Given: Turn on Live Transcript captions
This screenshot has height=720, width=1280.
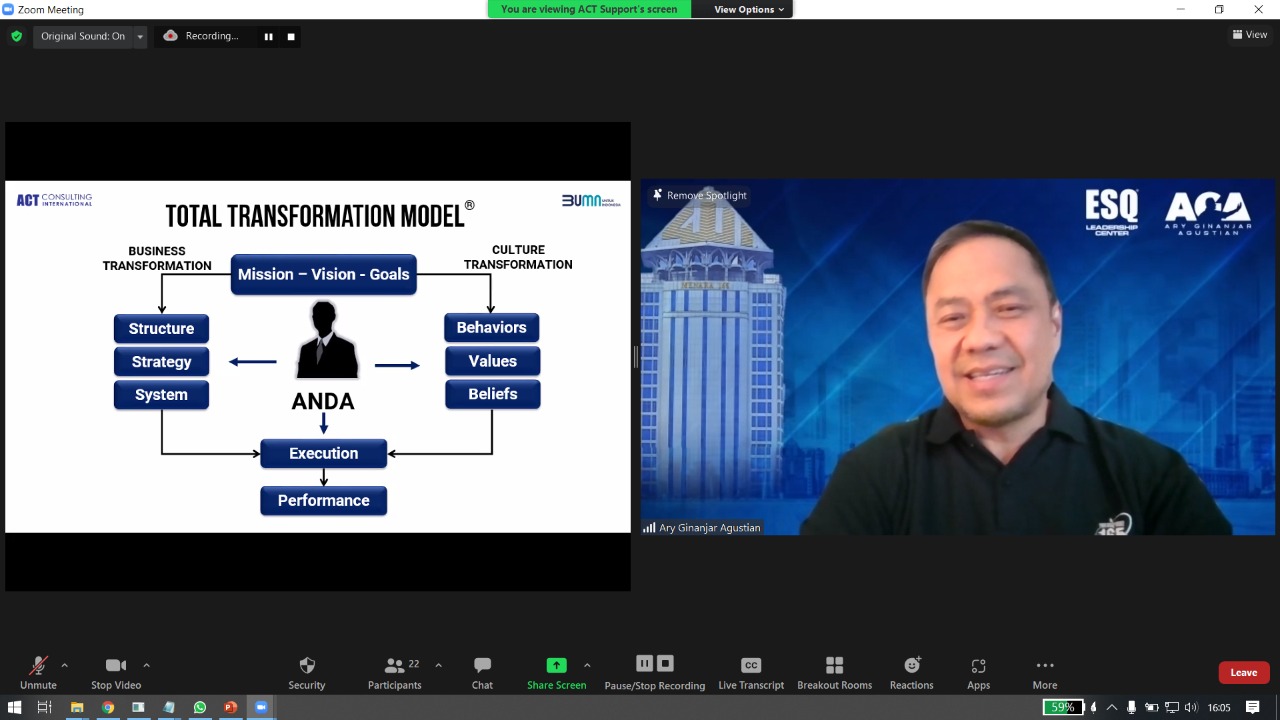Looking at the screenshot, I should click(x=750, y=672).
